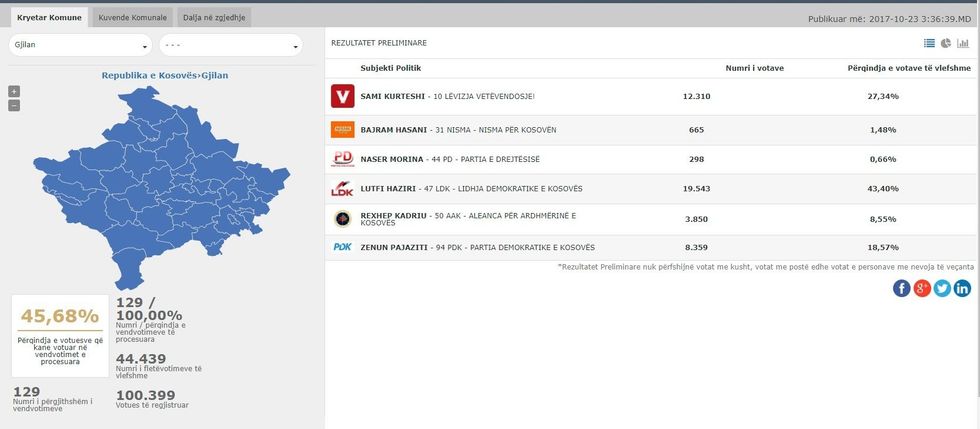The image size is (980, 429).
Task: Switch to the Kuvende Komunale tab
Action: click(x=132, y=18)
